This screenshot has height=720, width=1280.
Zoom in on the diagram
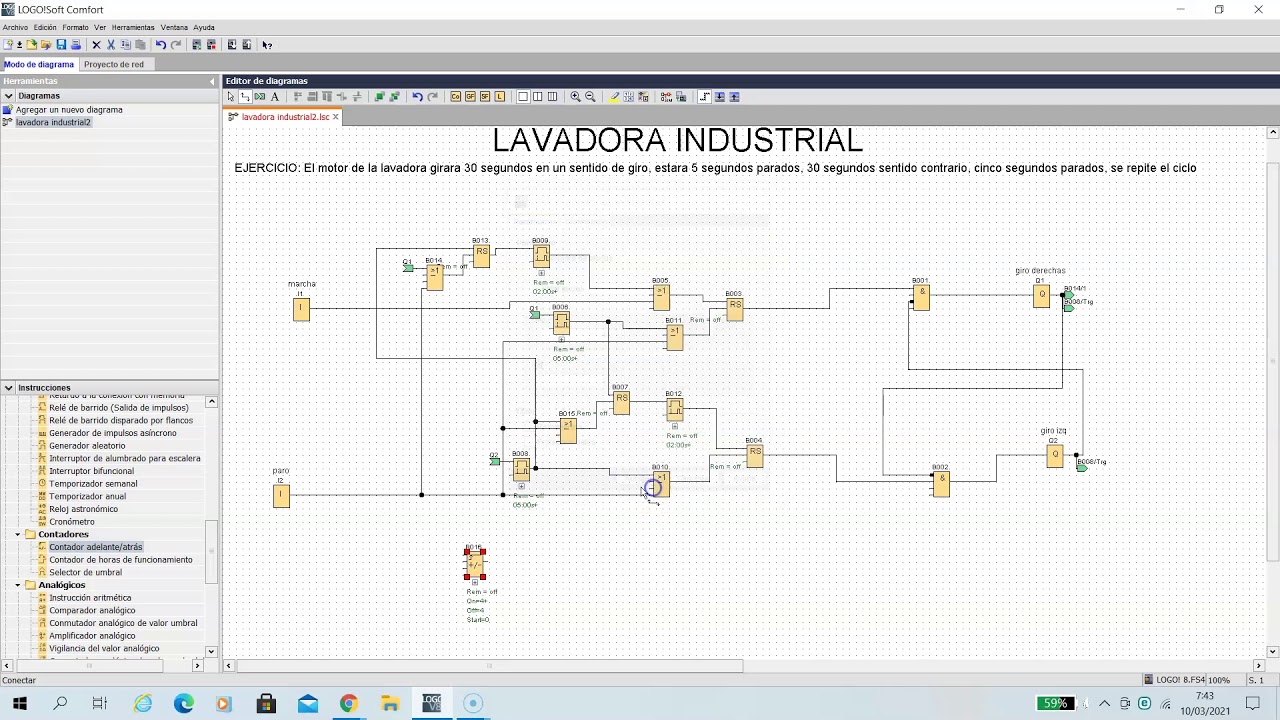tap(575, 97)
